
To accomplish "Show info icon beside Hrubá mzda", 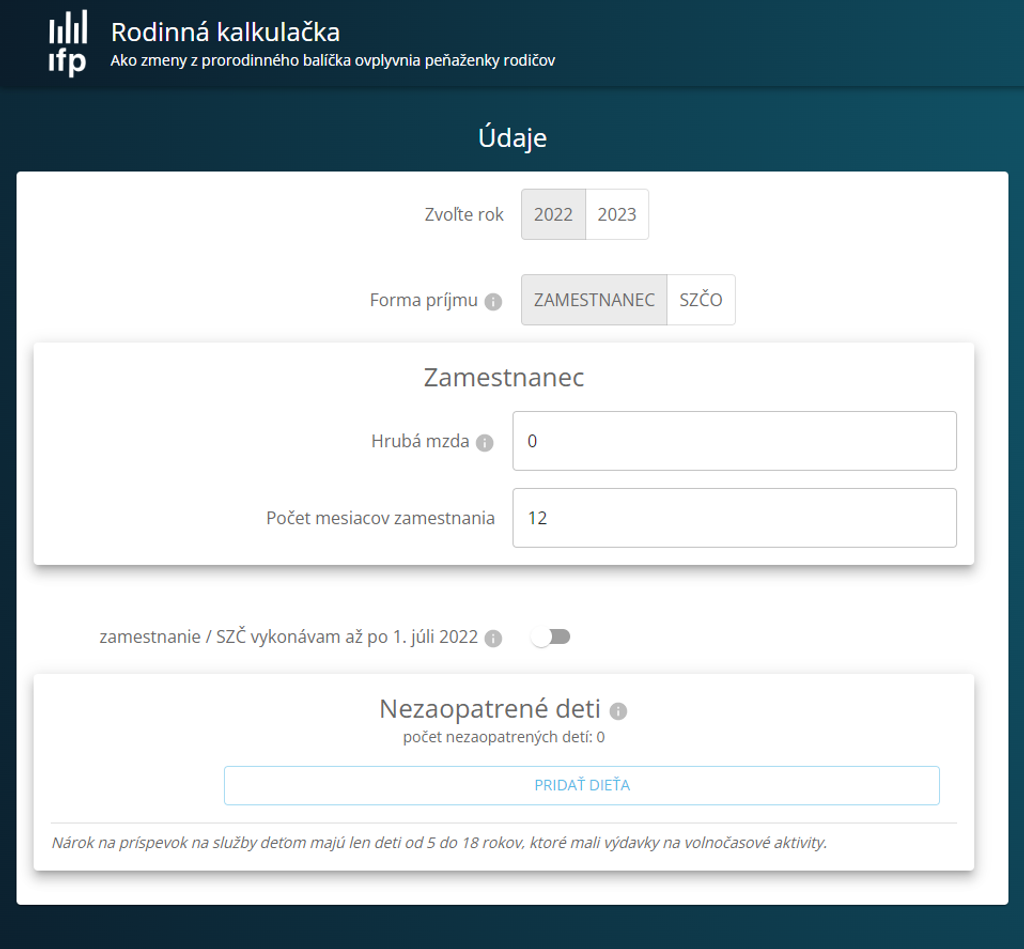I will tap(485, 442).
